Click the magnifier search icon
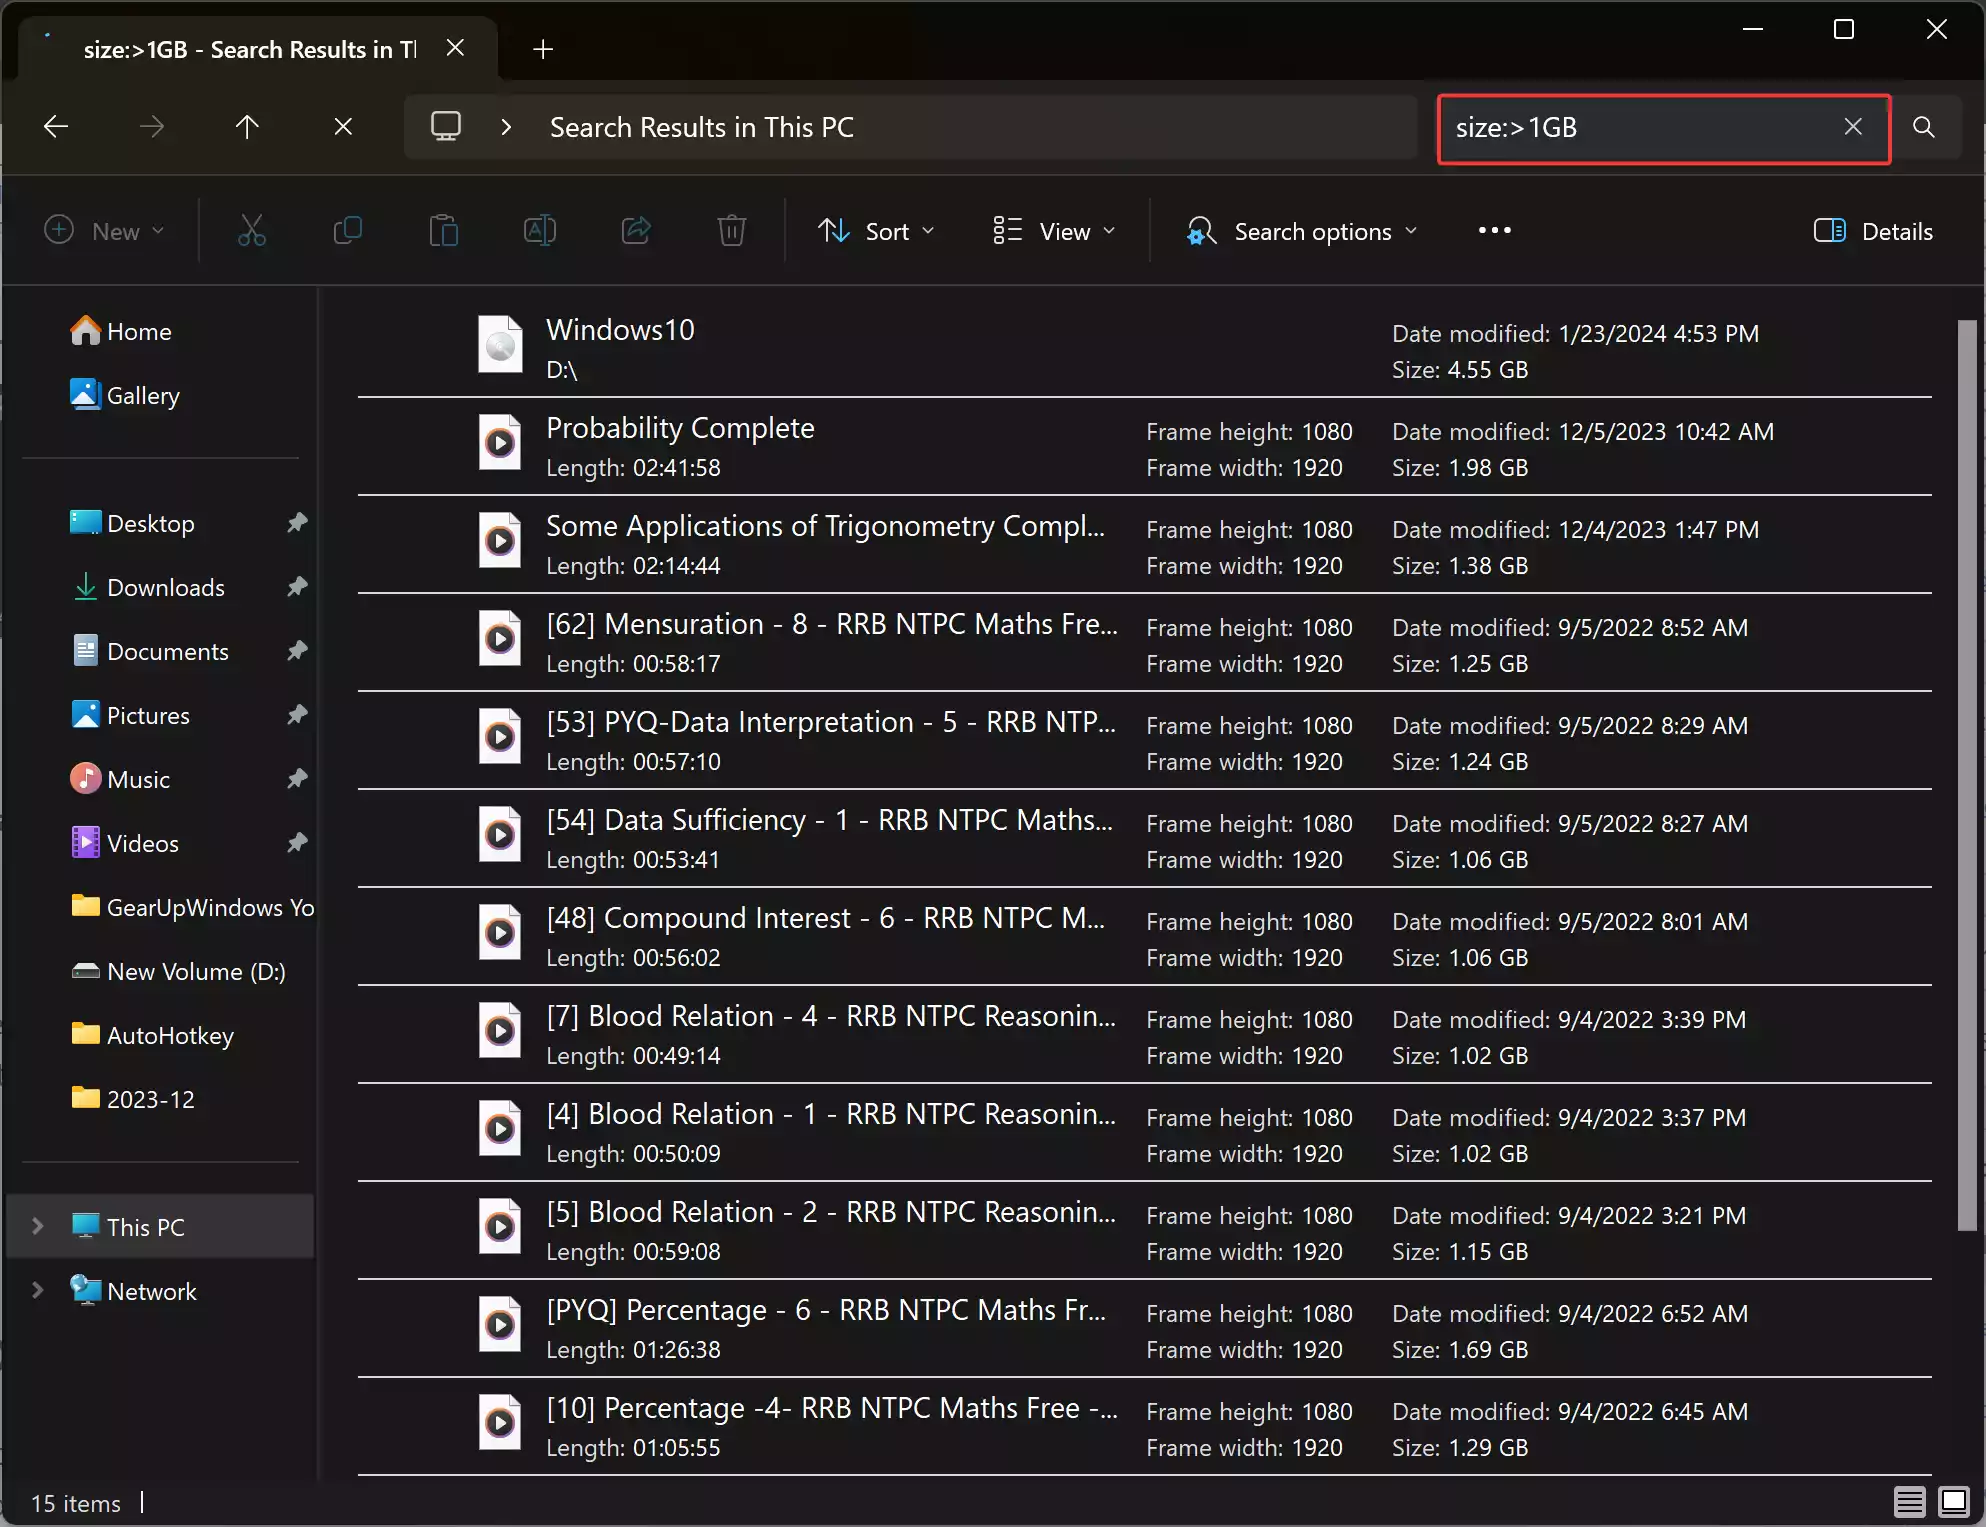1986x1527 pixels. 1923,127
